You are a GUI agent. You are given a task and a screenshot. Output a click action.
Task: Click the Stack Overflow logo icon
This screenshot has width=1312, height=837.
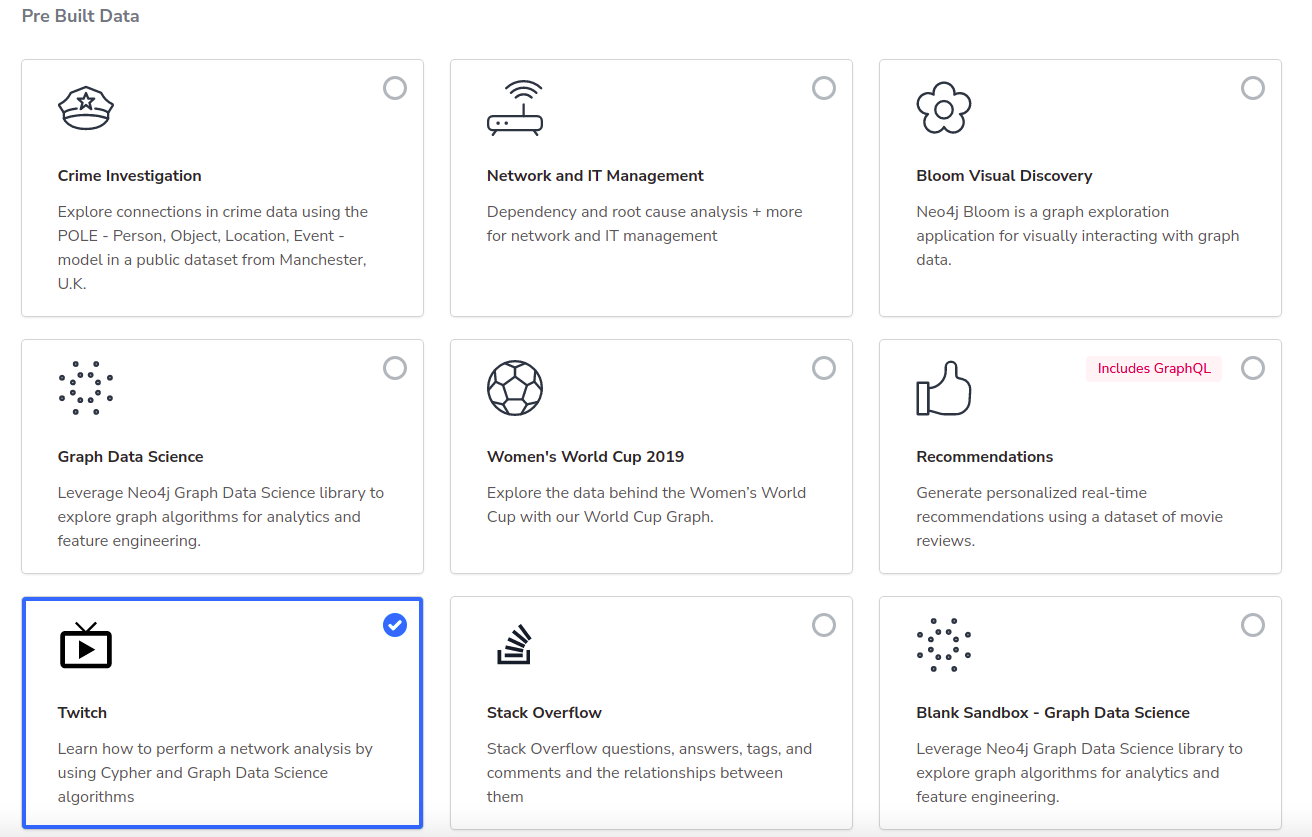click(515, 644)
